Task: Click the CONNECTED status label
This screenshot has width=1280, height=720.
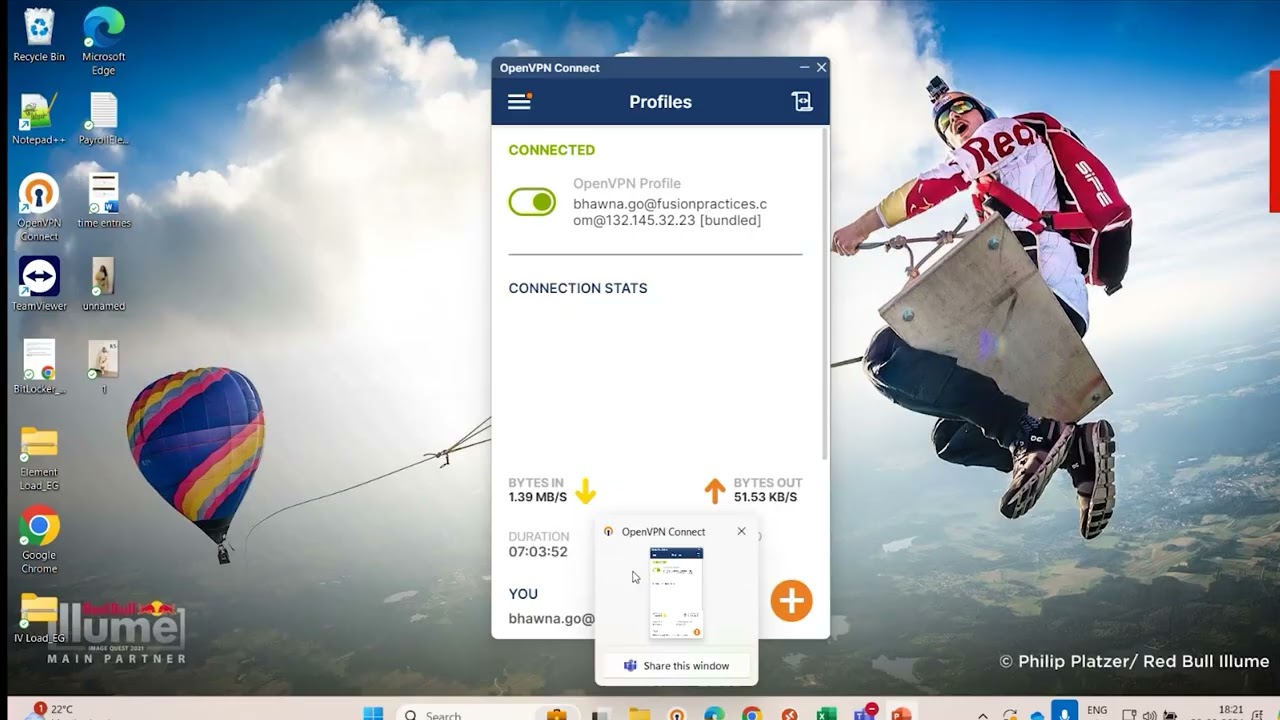Action: [551, 150]
